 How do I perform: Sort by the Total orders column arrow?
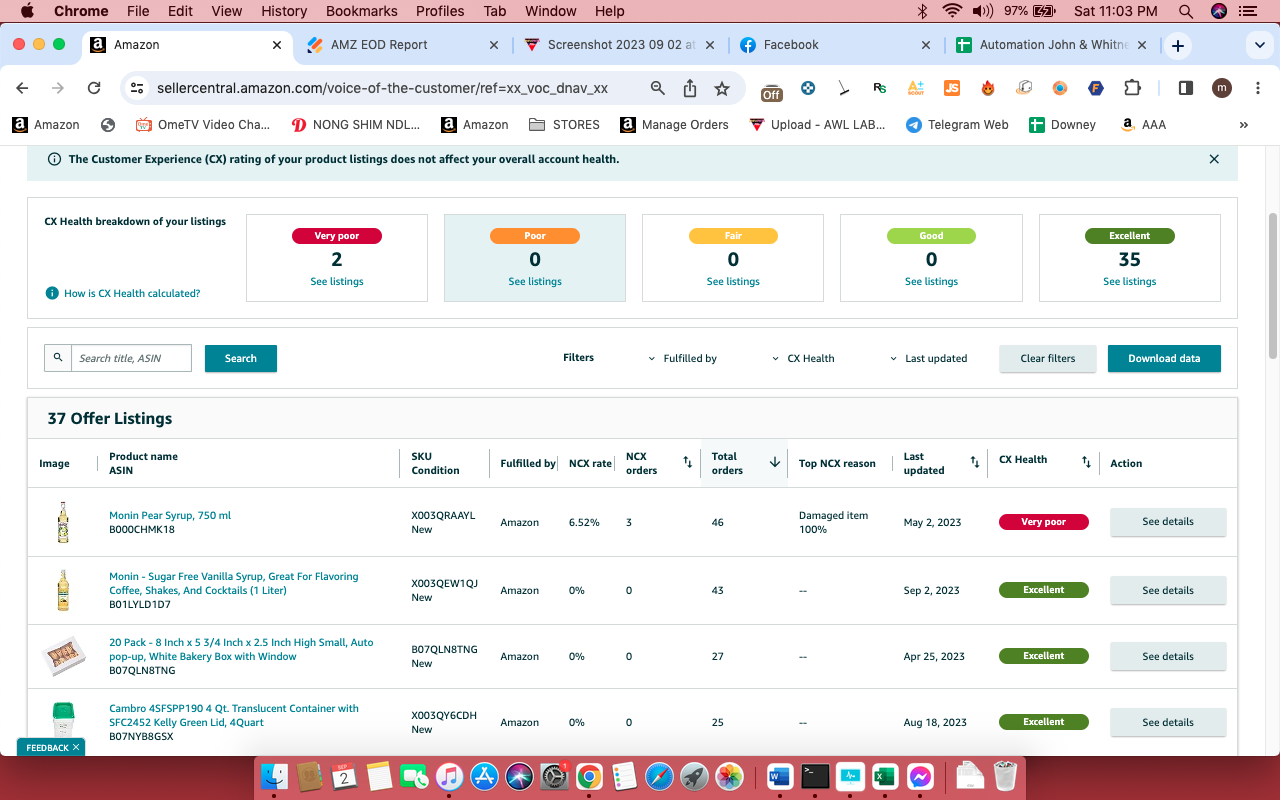coord(774,462)
